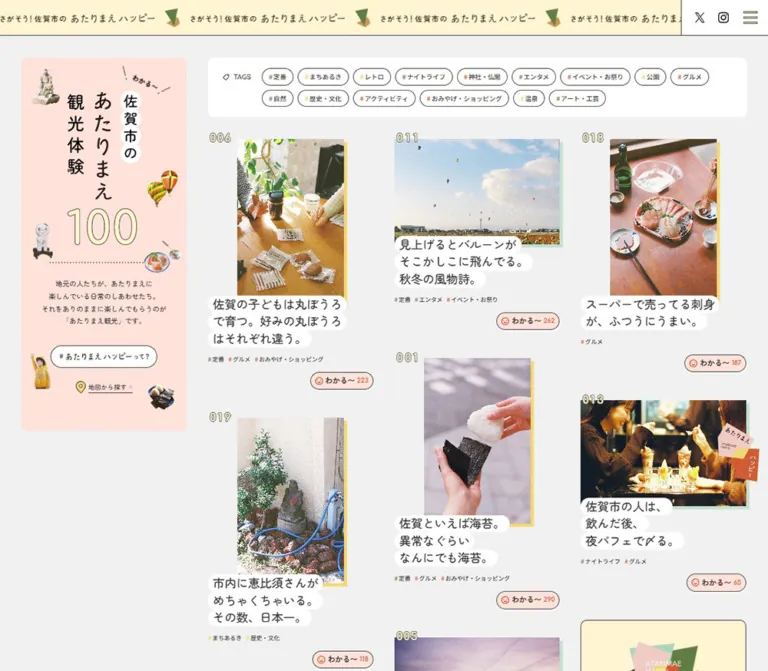The height and width of the screenshot is (671, 768).
Task: Click #イベント・お祭り tag under balloon card
Action: coord(472,300)
